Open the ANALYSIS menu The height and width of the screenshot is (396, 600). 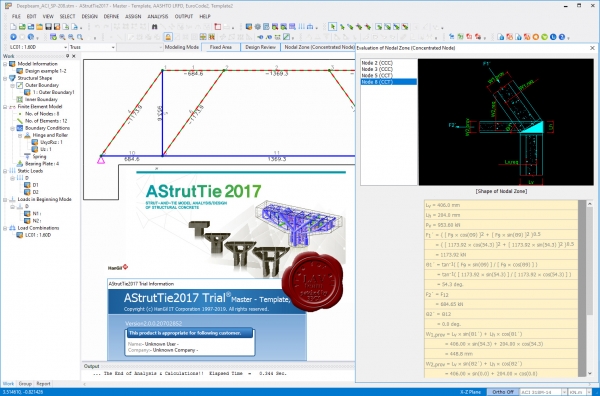158,16
